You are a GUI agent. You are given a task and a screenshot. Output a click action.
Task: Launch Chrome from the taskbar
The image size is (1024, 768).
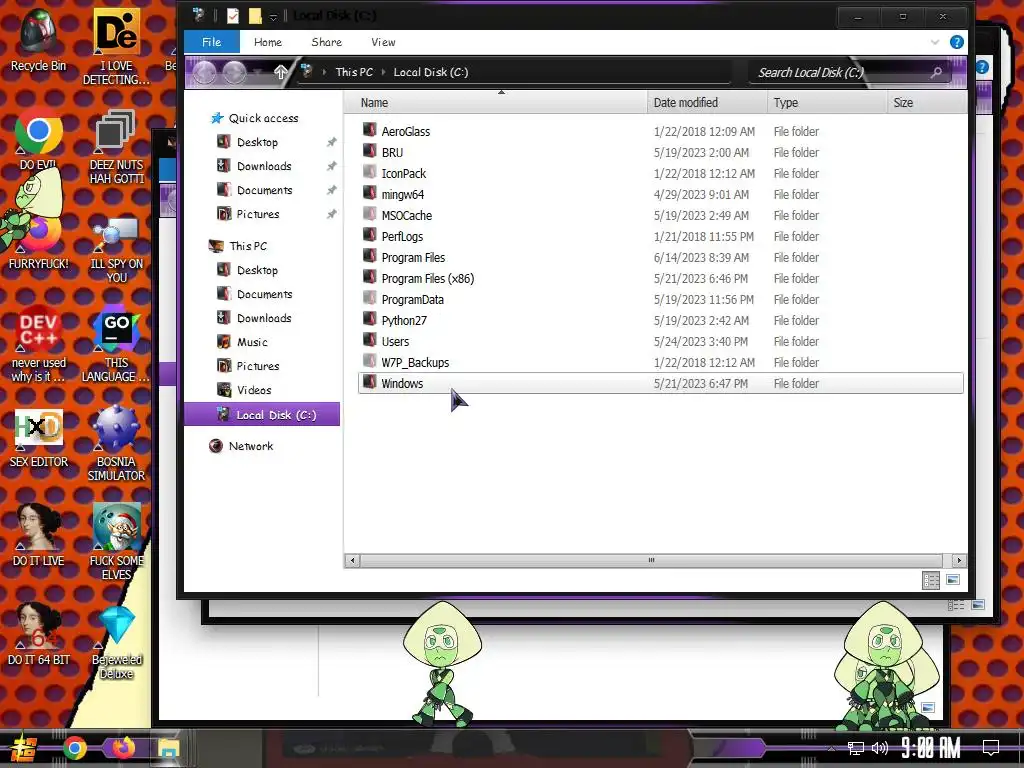pyautogui.click(x=74, y=748)
